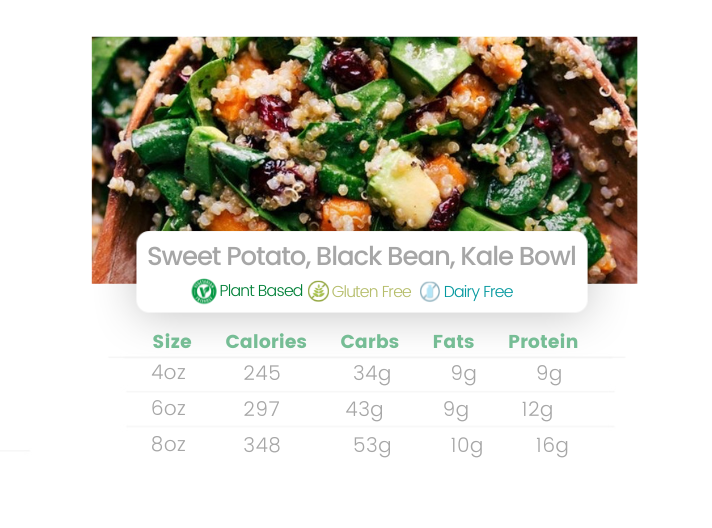Click the Sweet Potato, Black Bean, Kale Bowl title

pos(362,256)
